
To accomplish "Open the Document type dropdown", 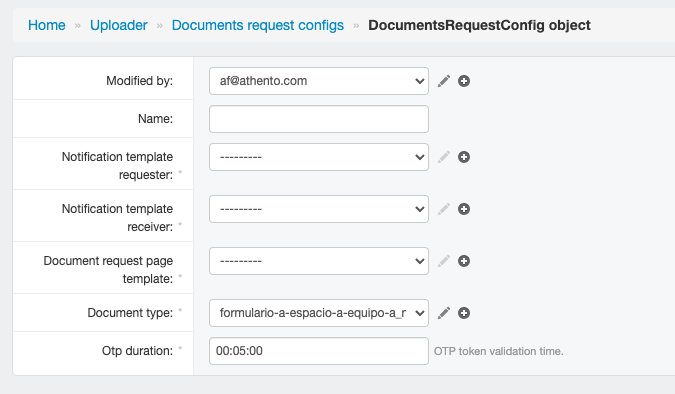I will pyautogui.click(x=319, y=313).
